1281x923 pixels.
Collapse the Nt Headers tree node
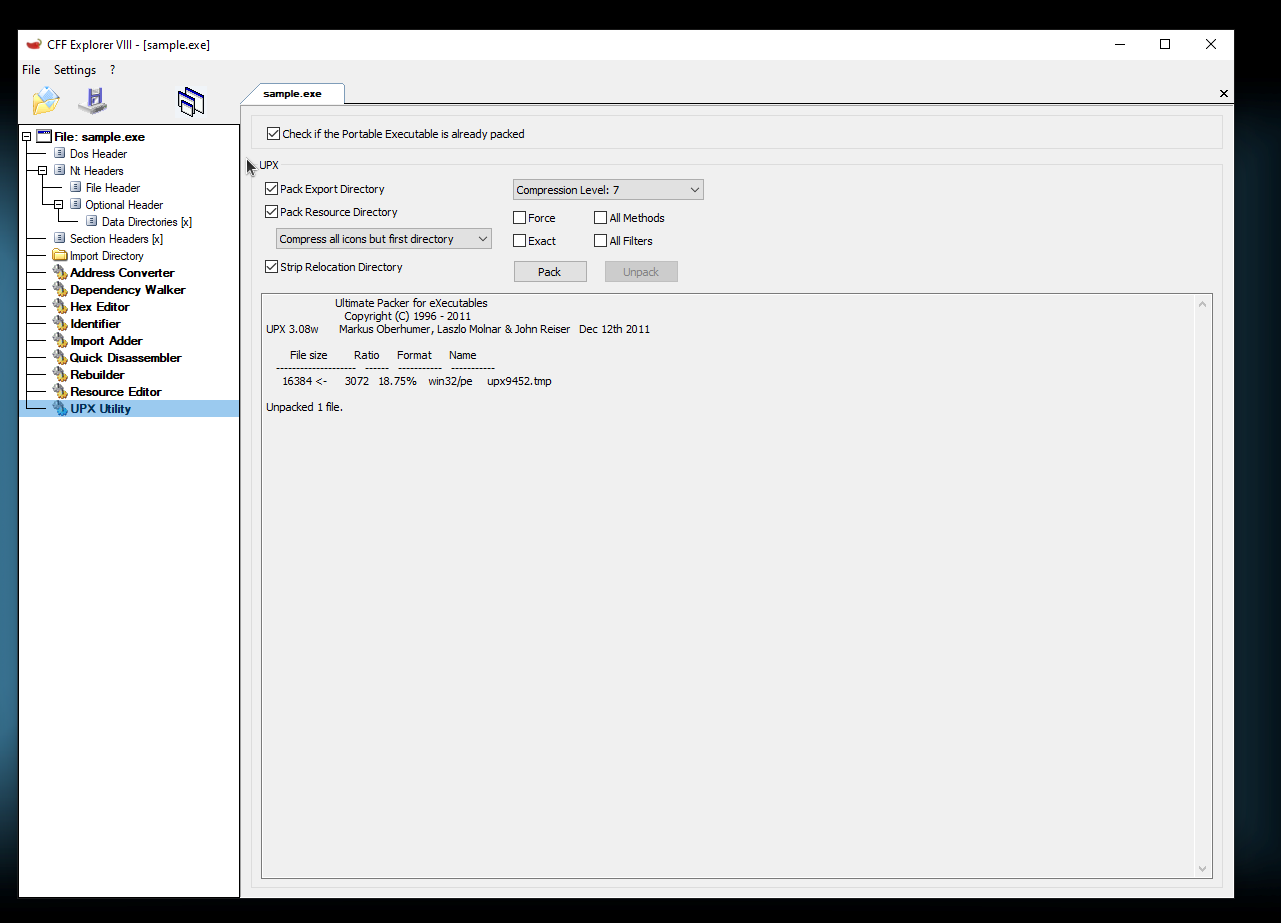click(x=43, y=171)
